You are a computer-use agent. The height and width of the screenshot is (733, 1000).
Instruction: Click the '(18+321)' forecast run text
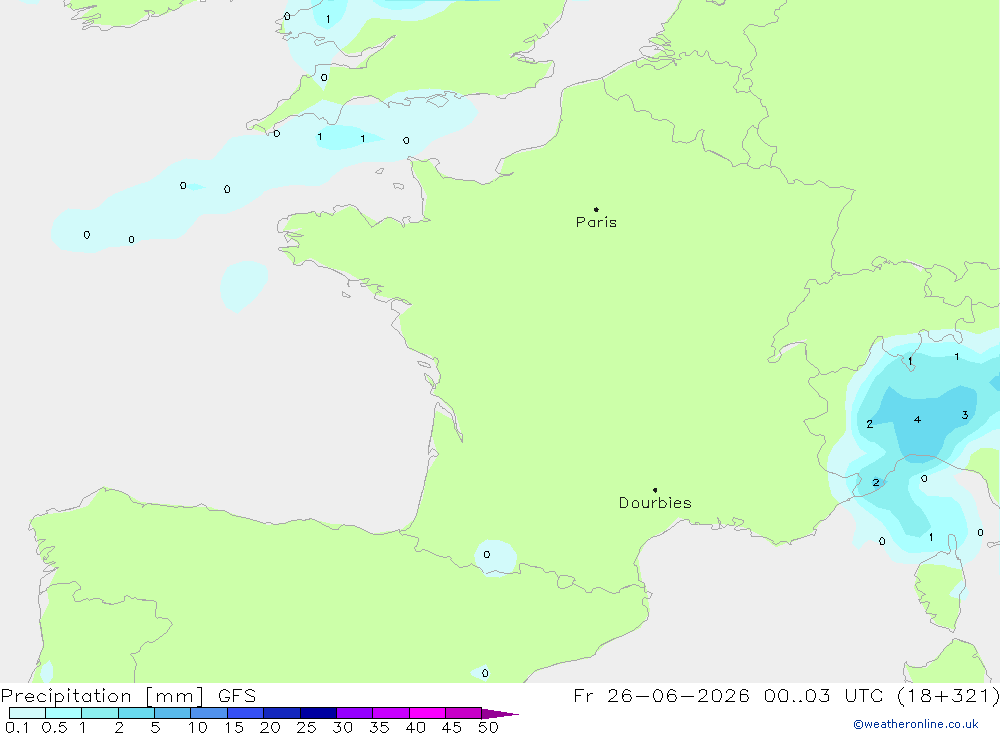948,695
